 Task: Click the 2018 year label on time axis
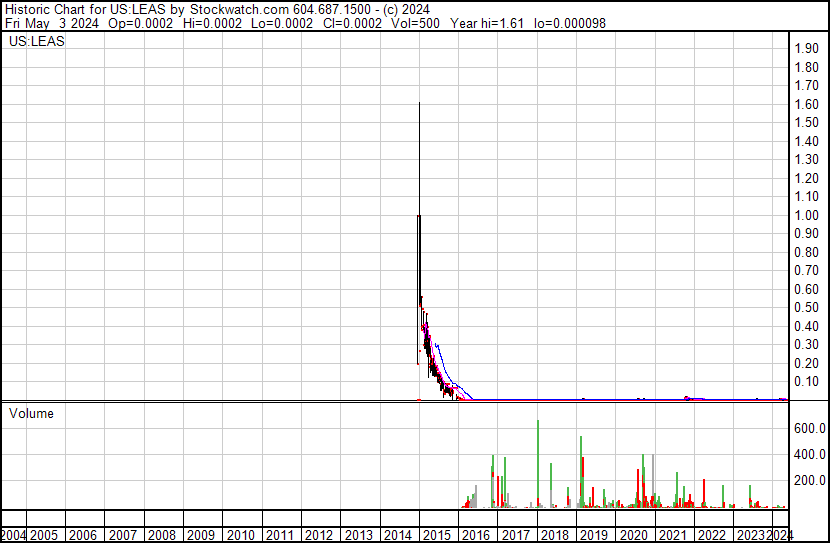[x=555, y=535]
